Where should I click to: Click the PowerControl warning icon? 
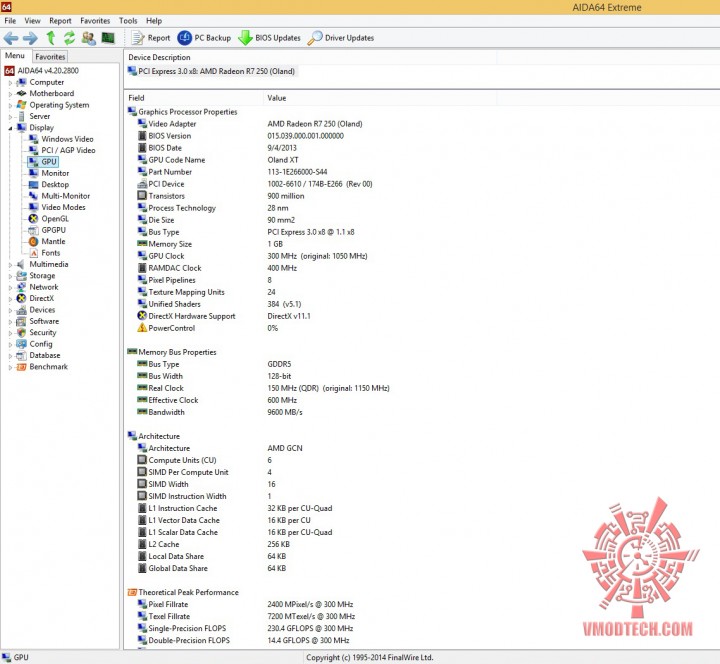[142, 328]
